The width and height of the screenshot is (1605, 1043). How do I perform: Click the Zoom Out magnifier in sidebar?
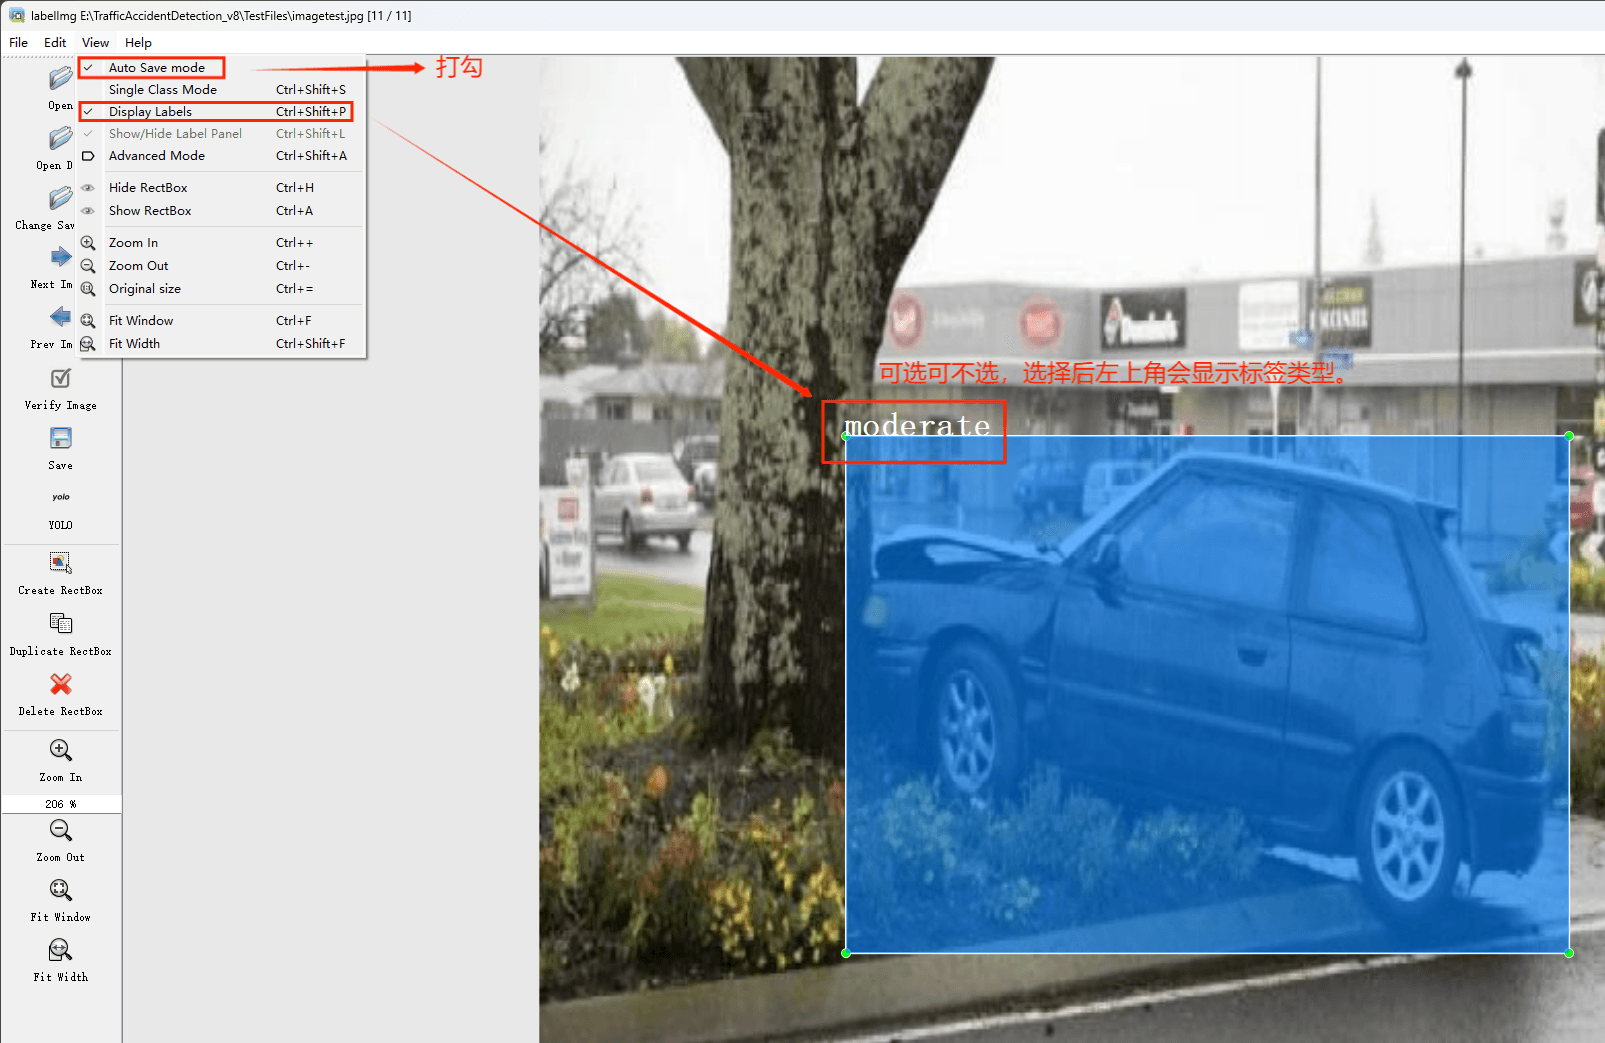tap(60, 831)
